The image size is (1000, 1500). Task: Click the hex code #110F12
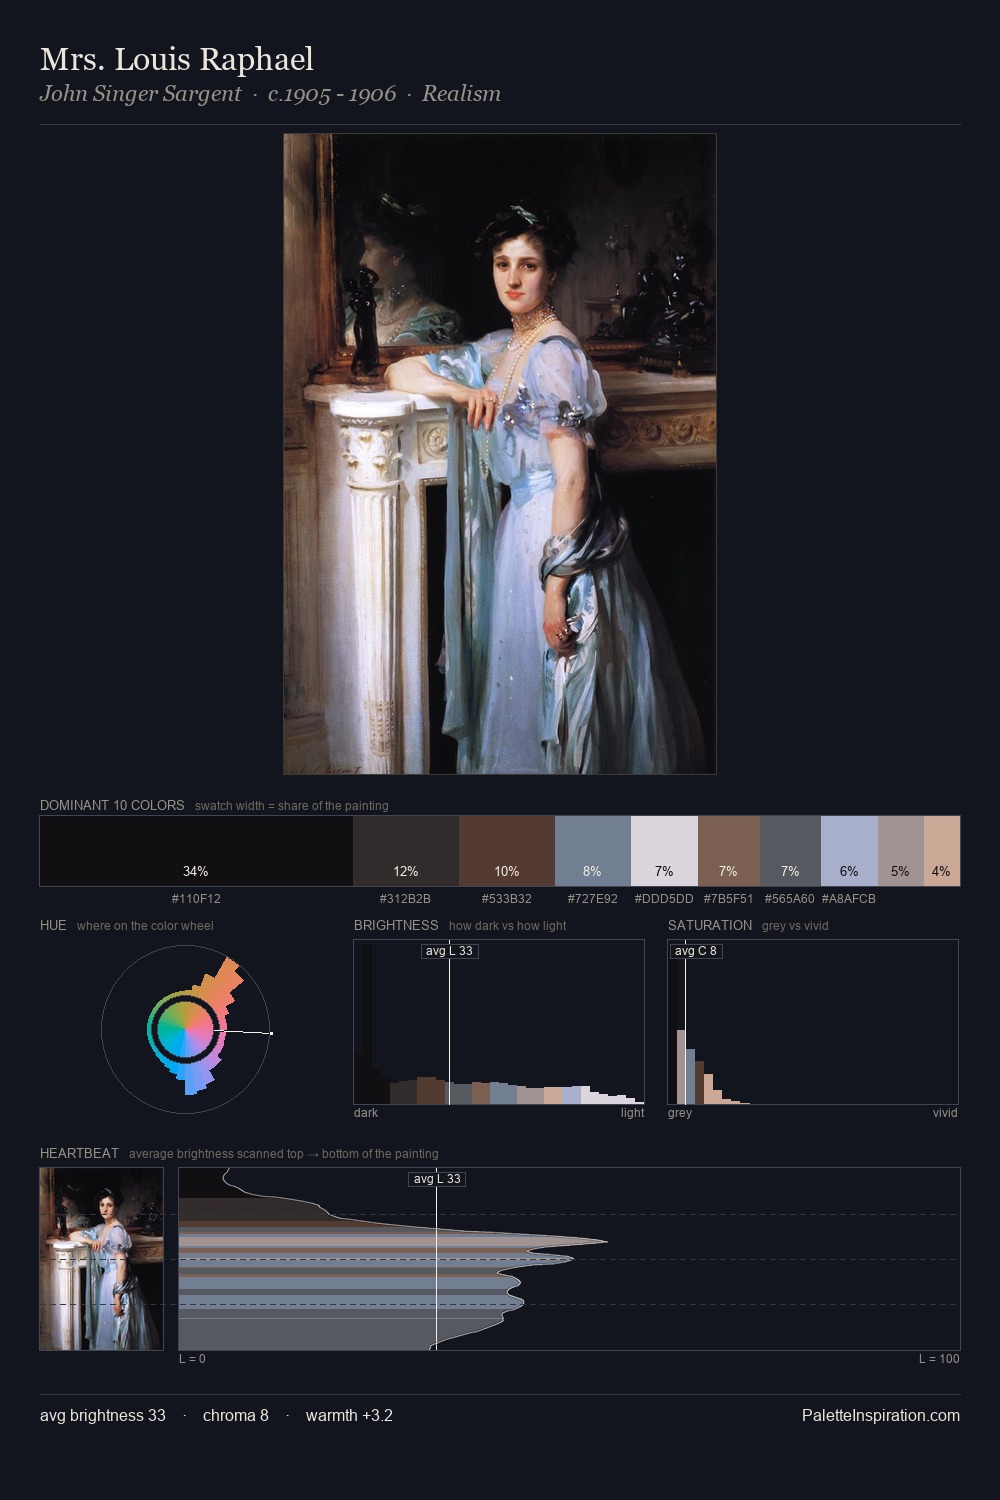pyautogui.click(x=196, y=898)
